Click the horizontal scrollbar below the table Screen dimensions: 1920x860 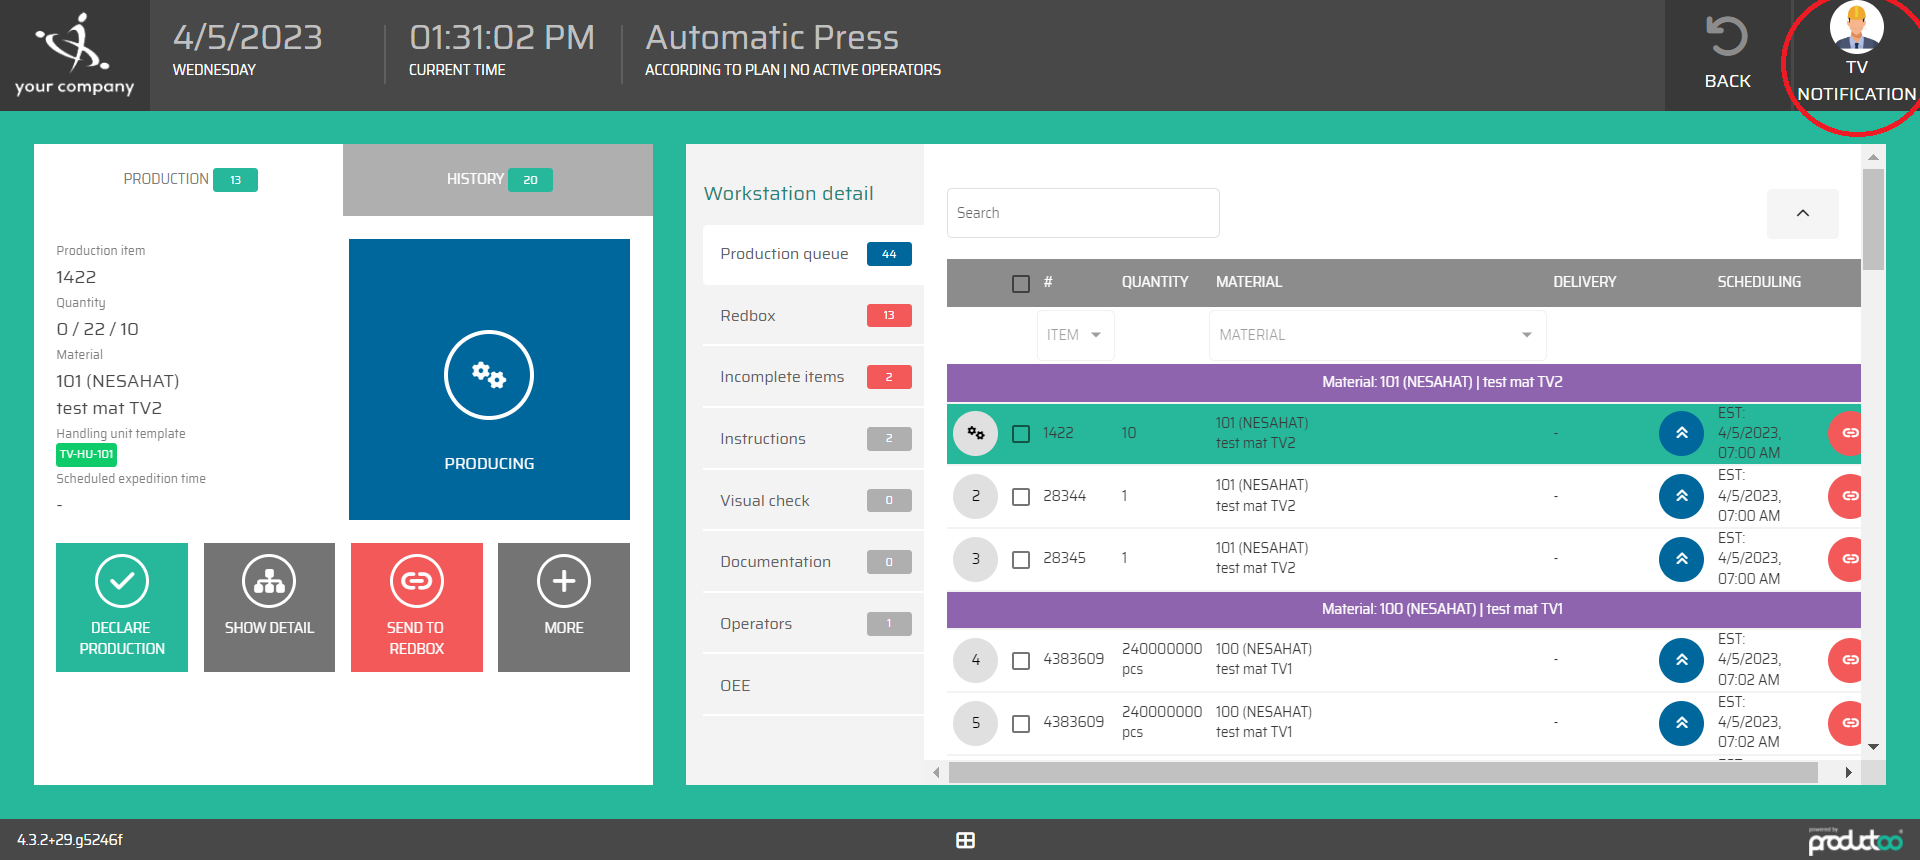[x=1382, y=773]
